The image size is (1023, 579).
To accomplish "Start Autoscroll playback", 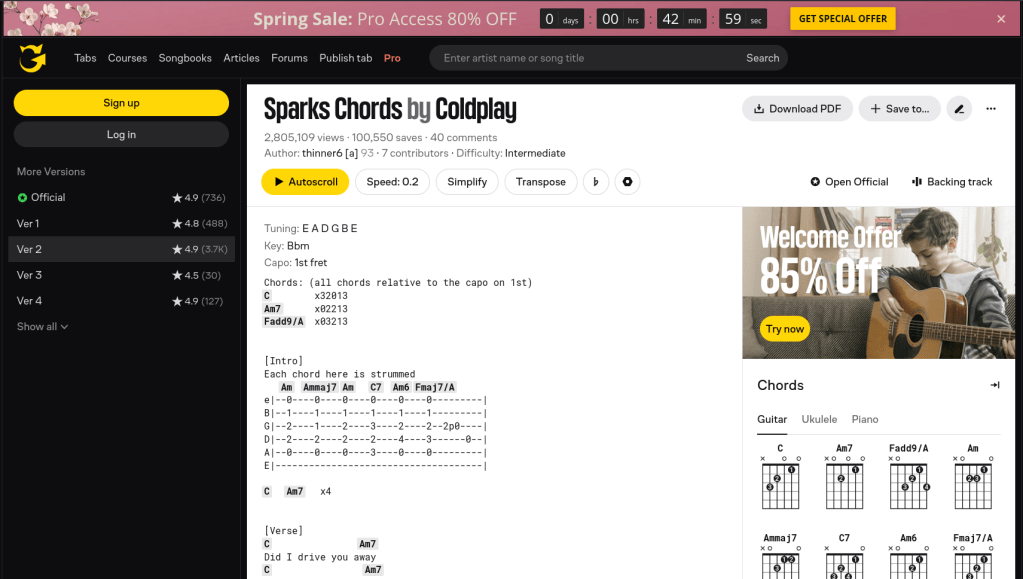I will coord(305,182).
